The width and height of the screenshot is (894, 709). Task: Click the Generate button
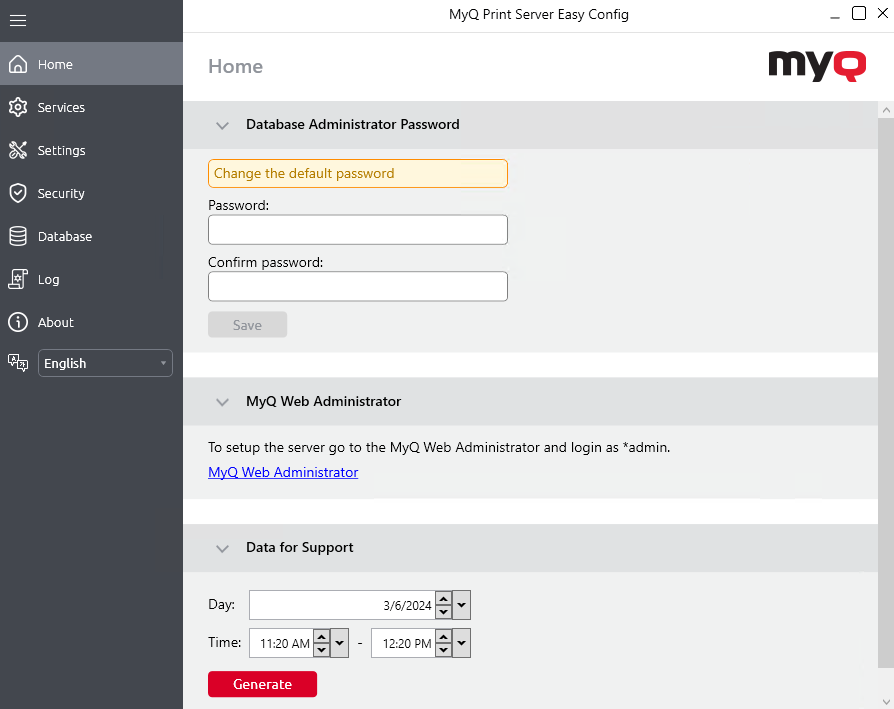click(x=262, y=684)
